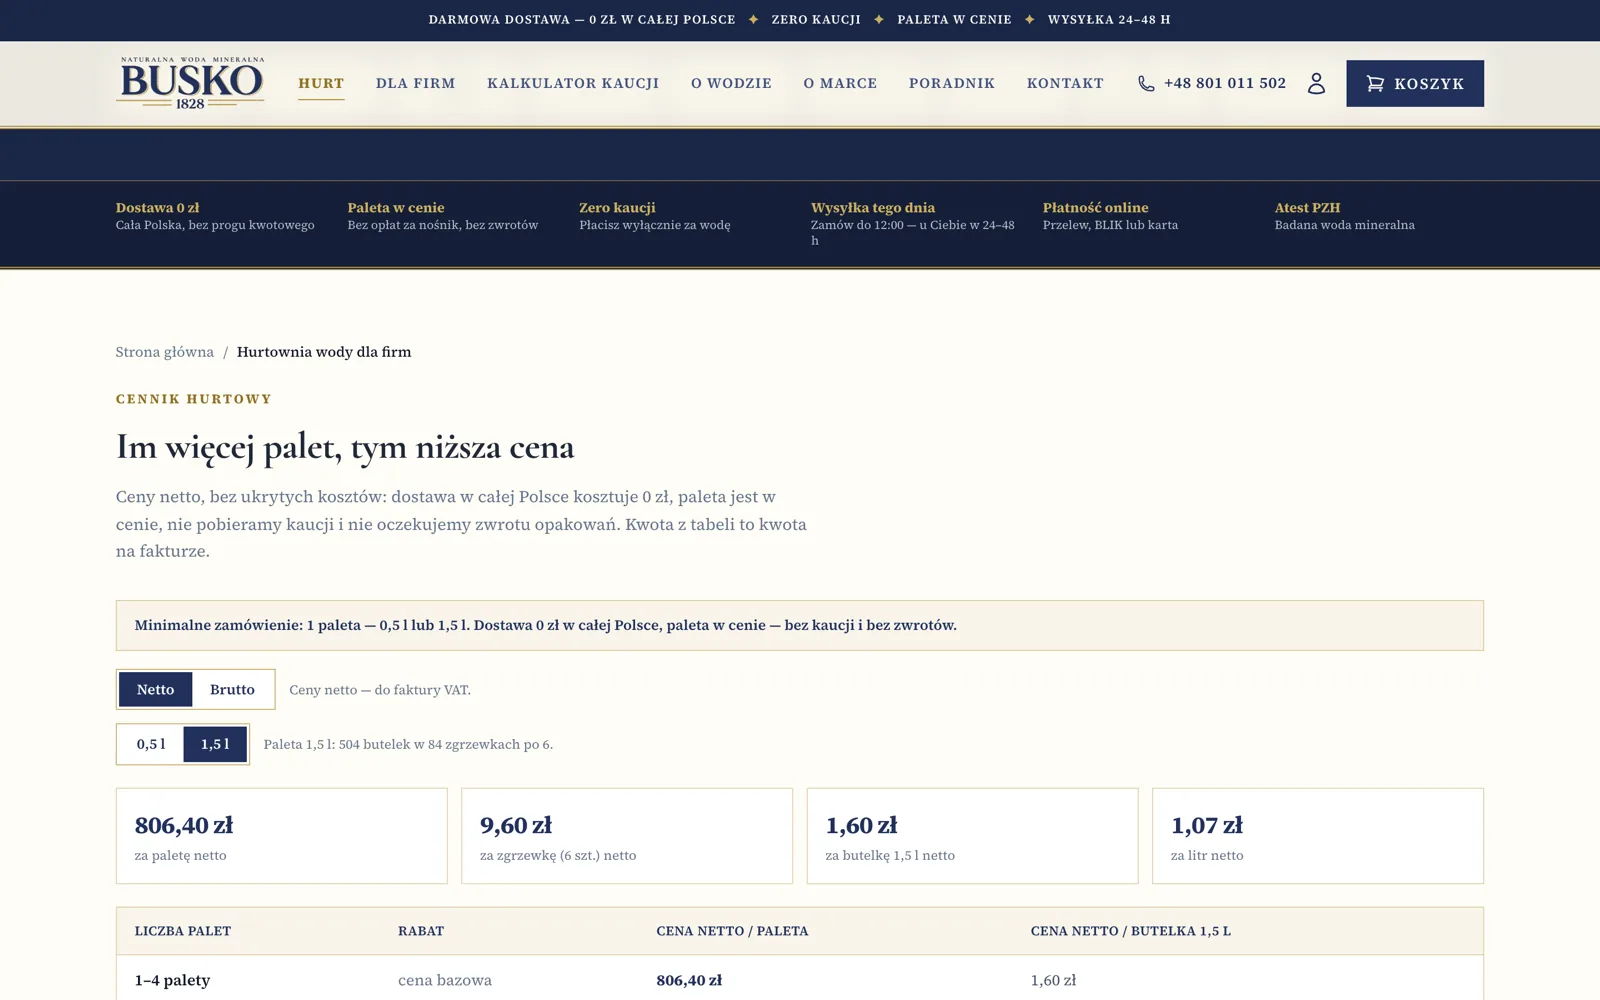Click the 9,60 zł za zgrzewkę card

click(627, 836)
